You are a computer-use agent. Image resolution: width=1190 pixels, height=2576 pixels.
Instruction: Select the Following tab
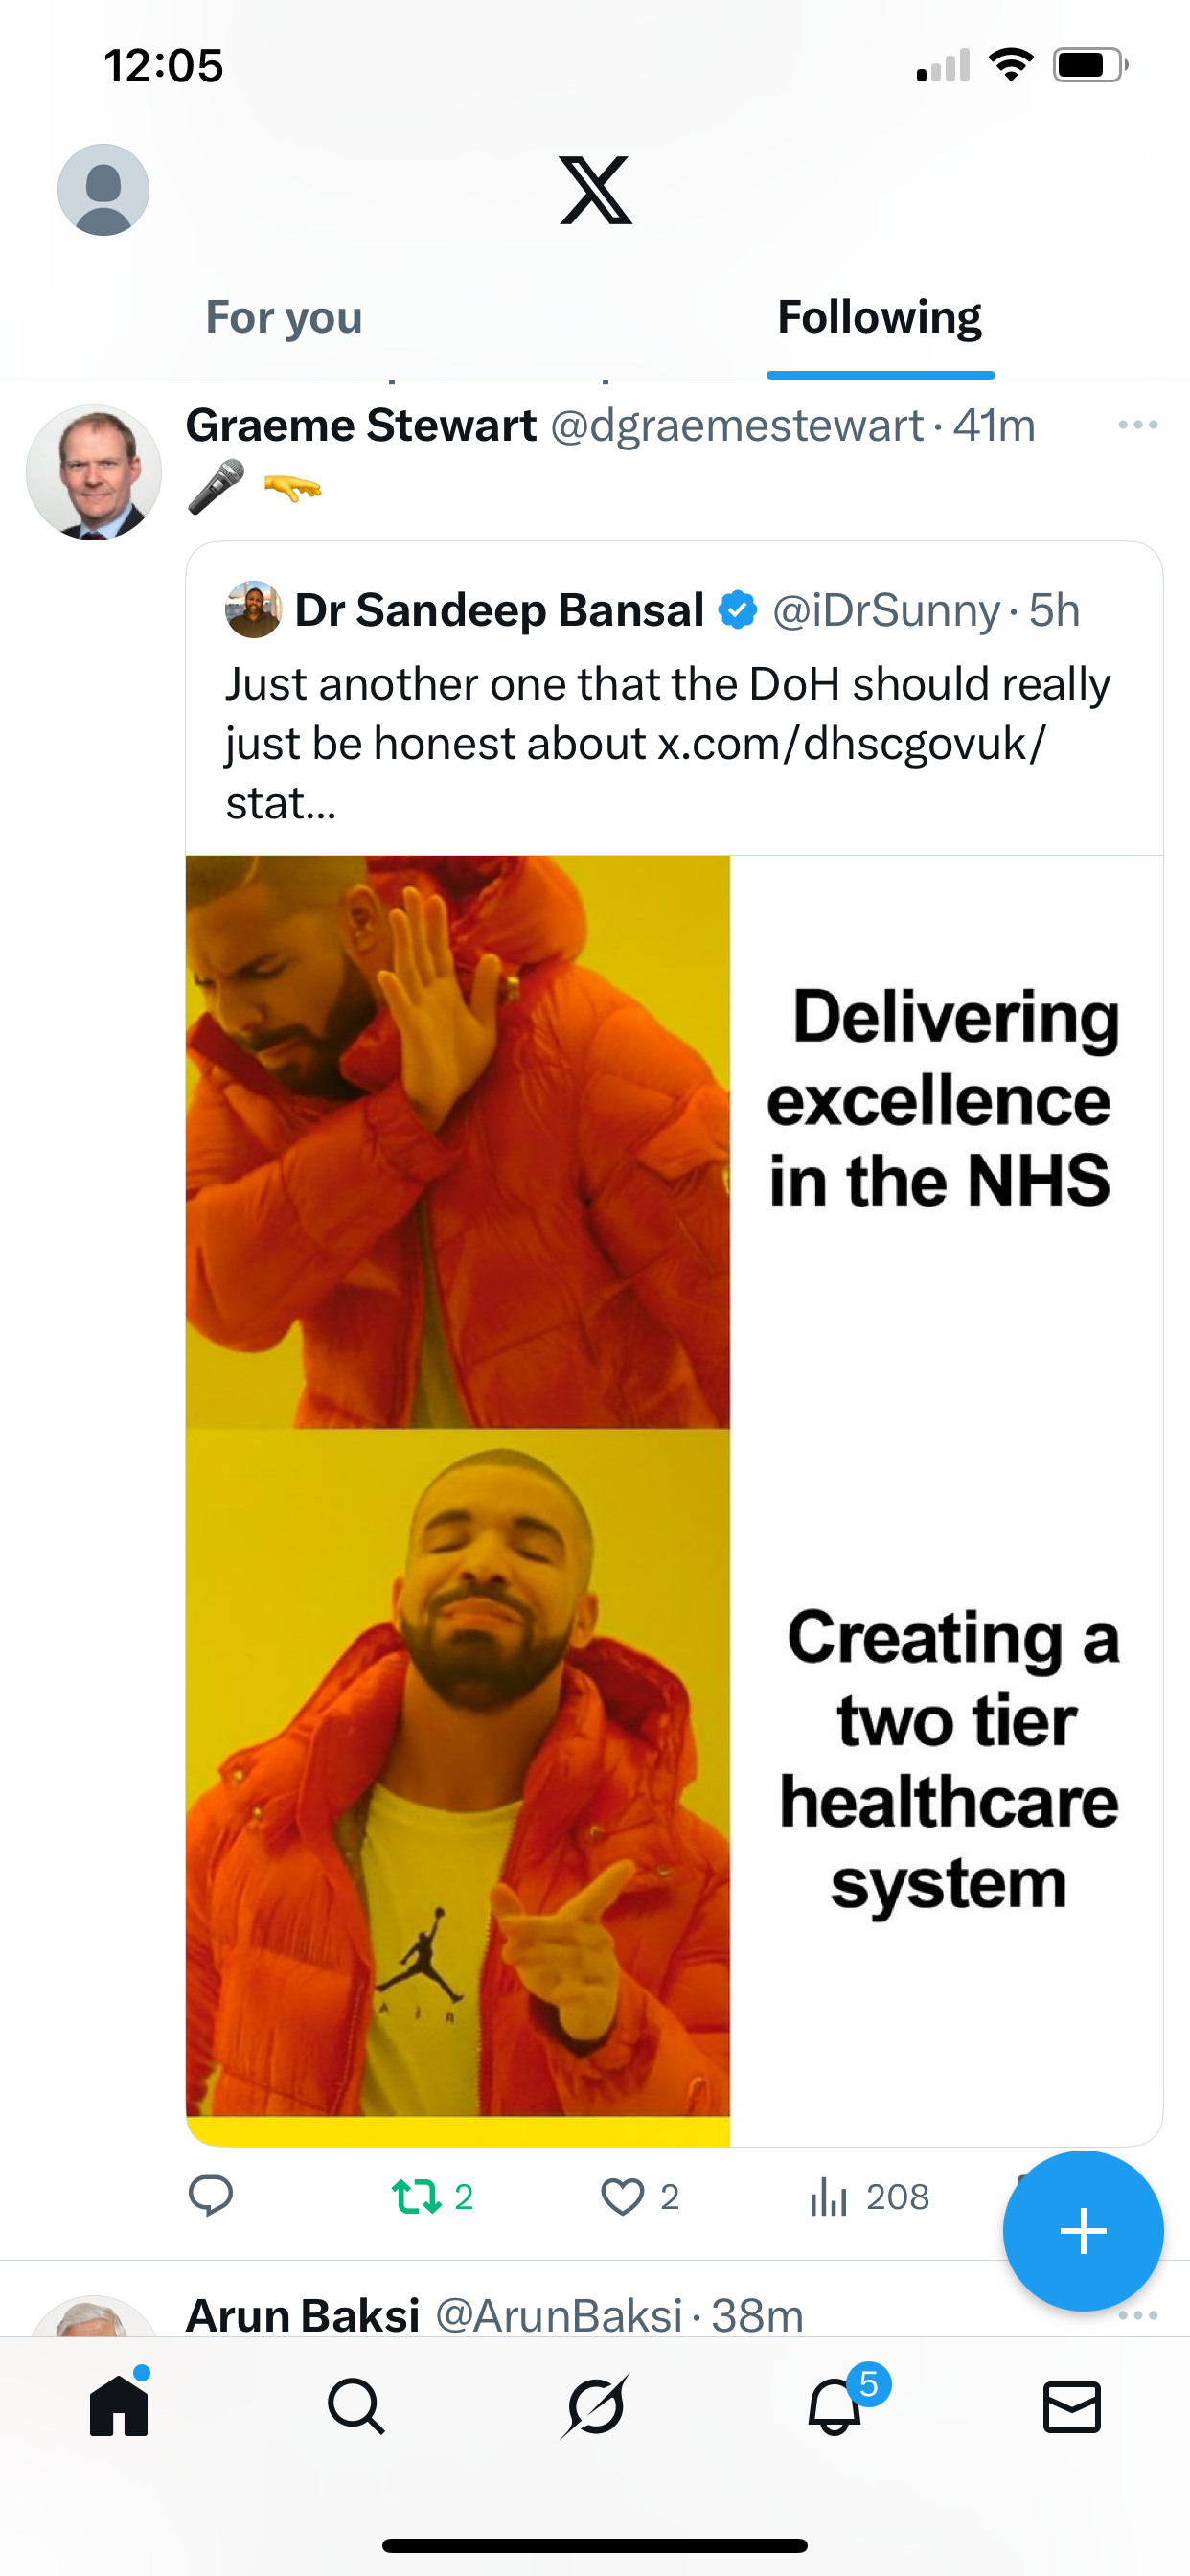click(x=880, y=318)
